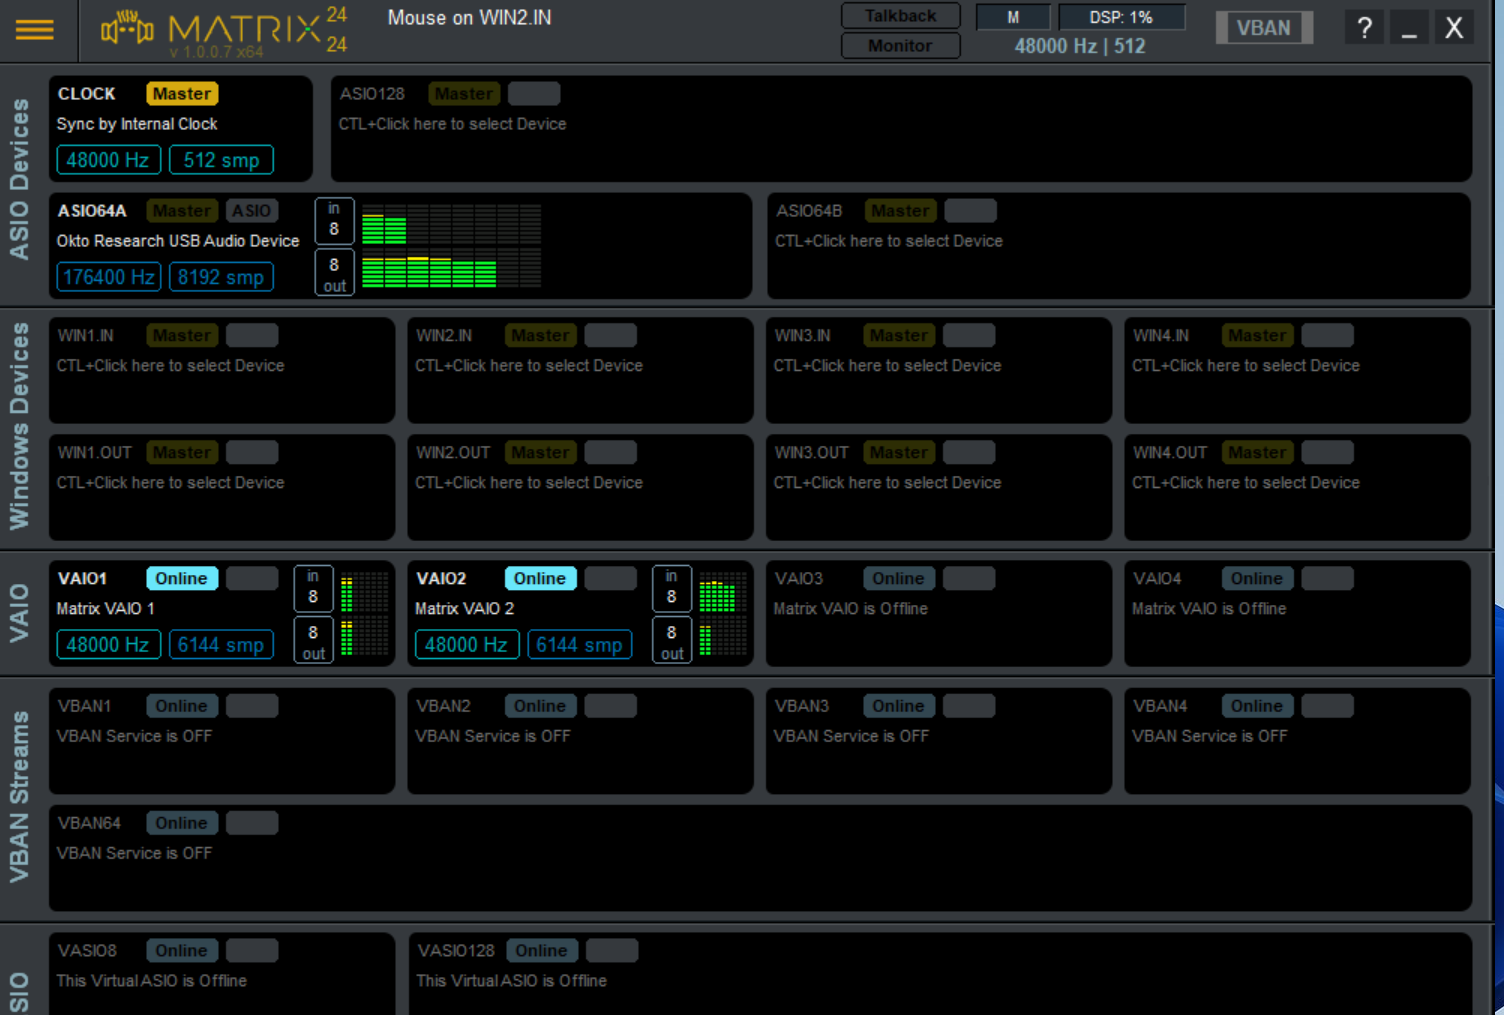Open help with the question mark
This screenshot has height=1015, width=1504.
[x=1364, y=28]
